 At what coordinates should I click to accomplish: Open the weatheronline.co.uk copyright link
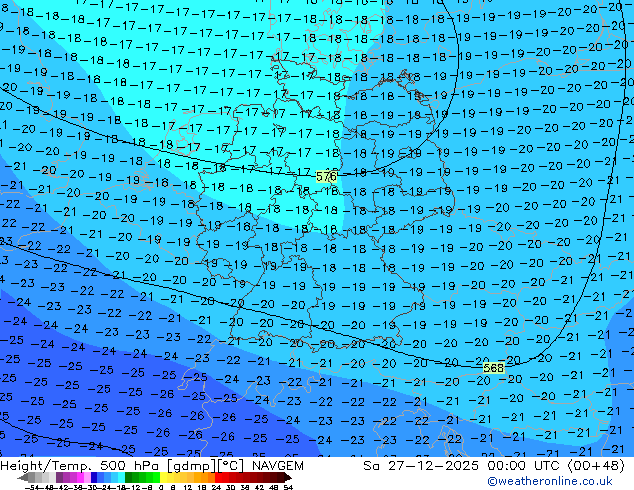[x=550, y=481]
